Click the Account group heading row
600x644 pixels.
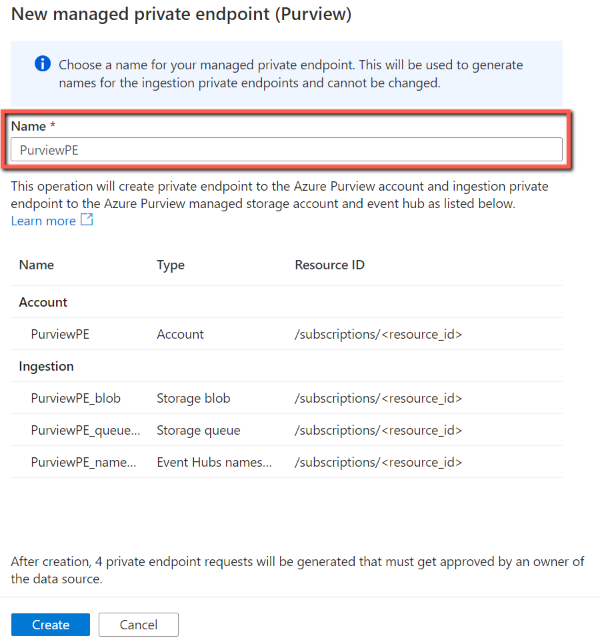point(287,302)
